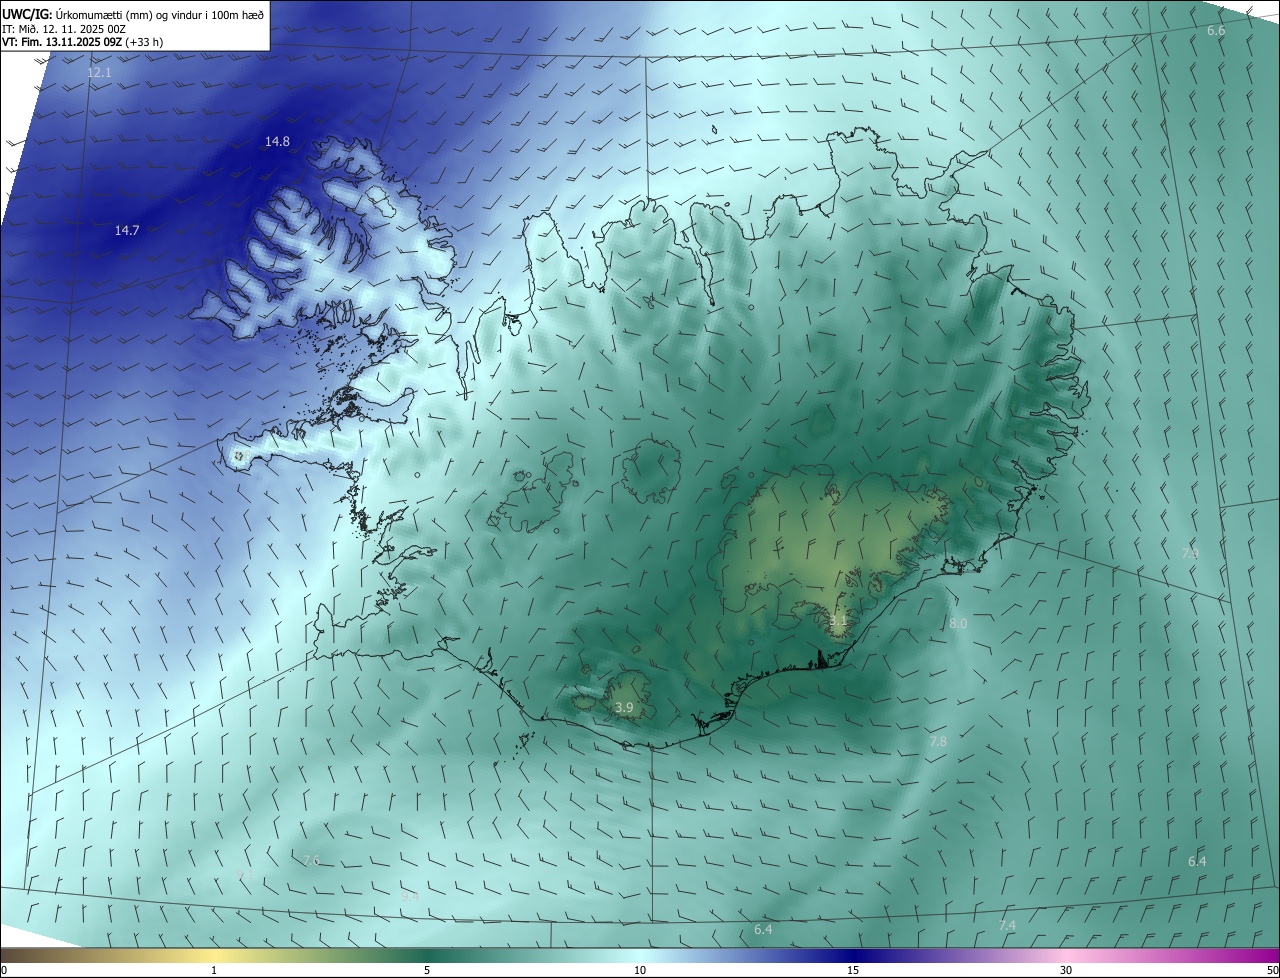Screen dimensions: 1280x978
Task: Click the map title starting 'UWC/IG: Úrkomumætti'
Action: [x=133, y=14]
